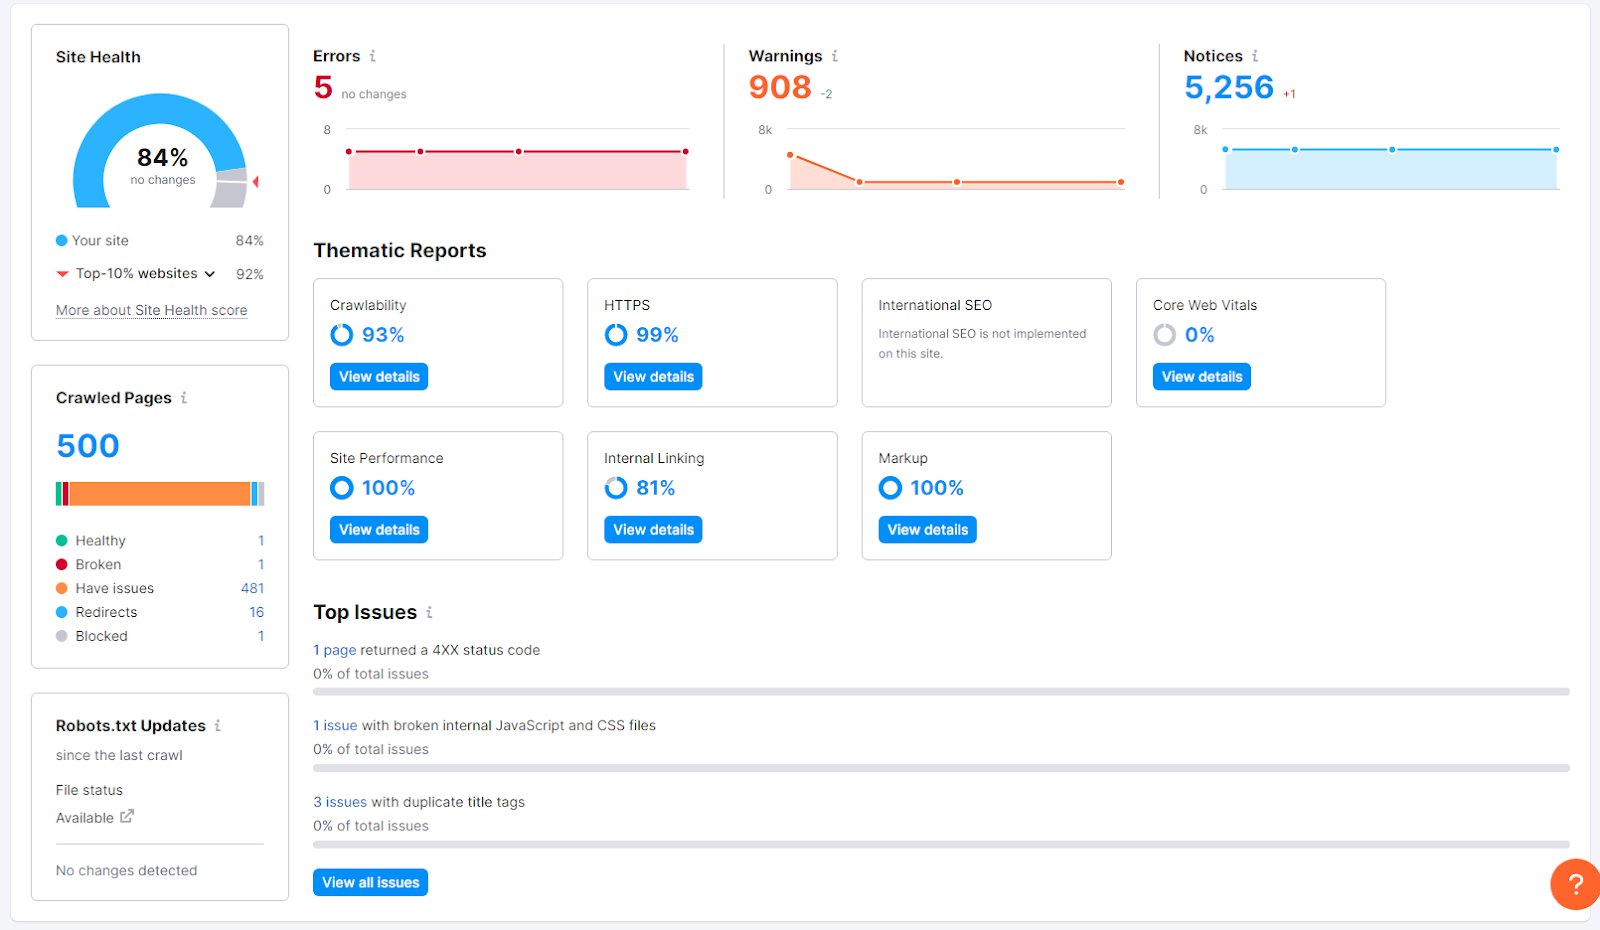Open the Crawled Pages info tooltip icon
1600x930 pixels.
[x=184, y=398]
